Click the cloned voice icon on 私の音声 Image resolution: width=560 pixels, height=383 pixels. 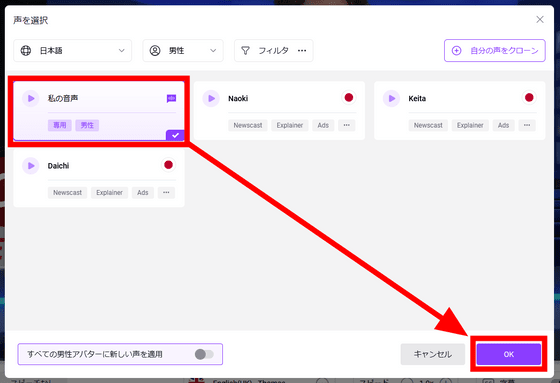point(171,98)
